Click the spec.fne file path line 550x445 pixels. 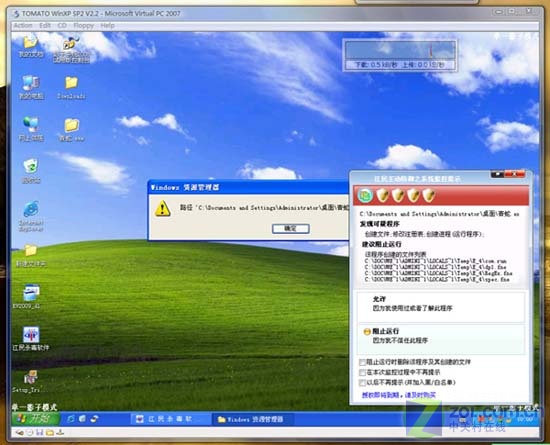pos(436,279)
